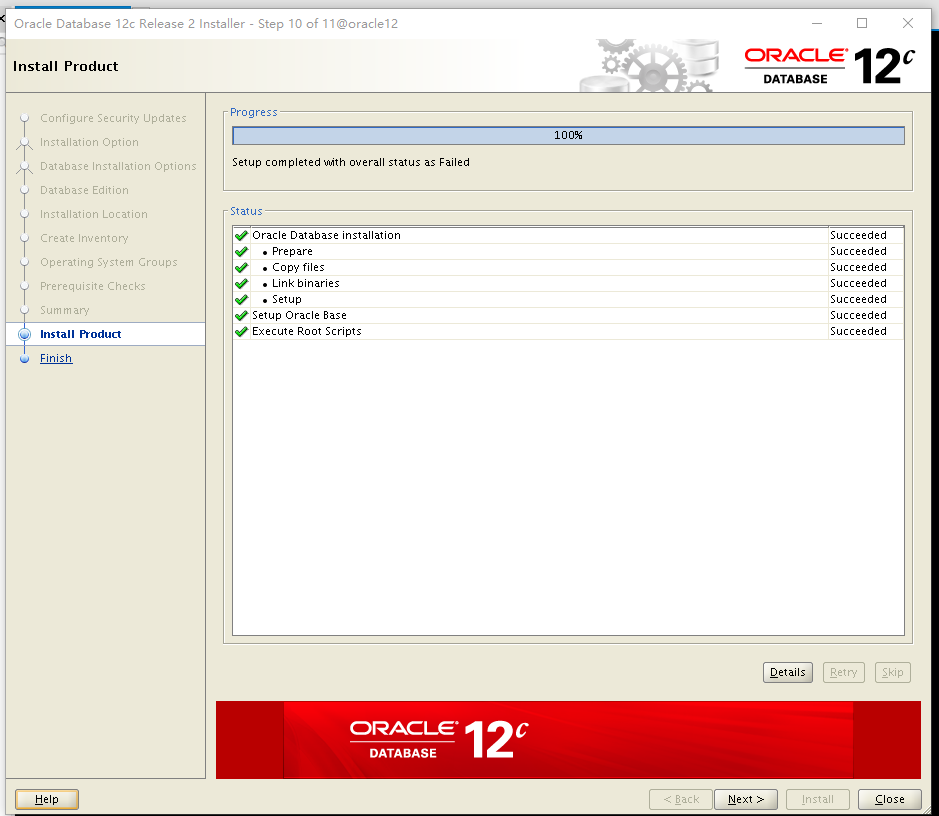The width and height of the screenshot is (939, 816).
Task: Click the Install Product step bullet icon
Action: [24, 335]
